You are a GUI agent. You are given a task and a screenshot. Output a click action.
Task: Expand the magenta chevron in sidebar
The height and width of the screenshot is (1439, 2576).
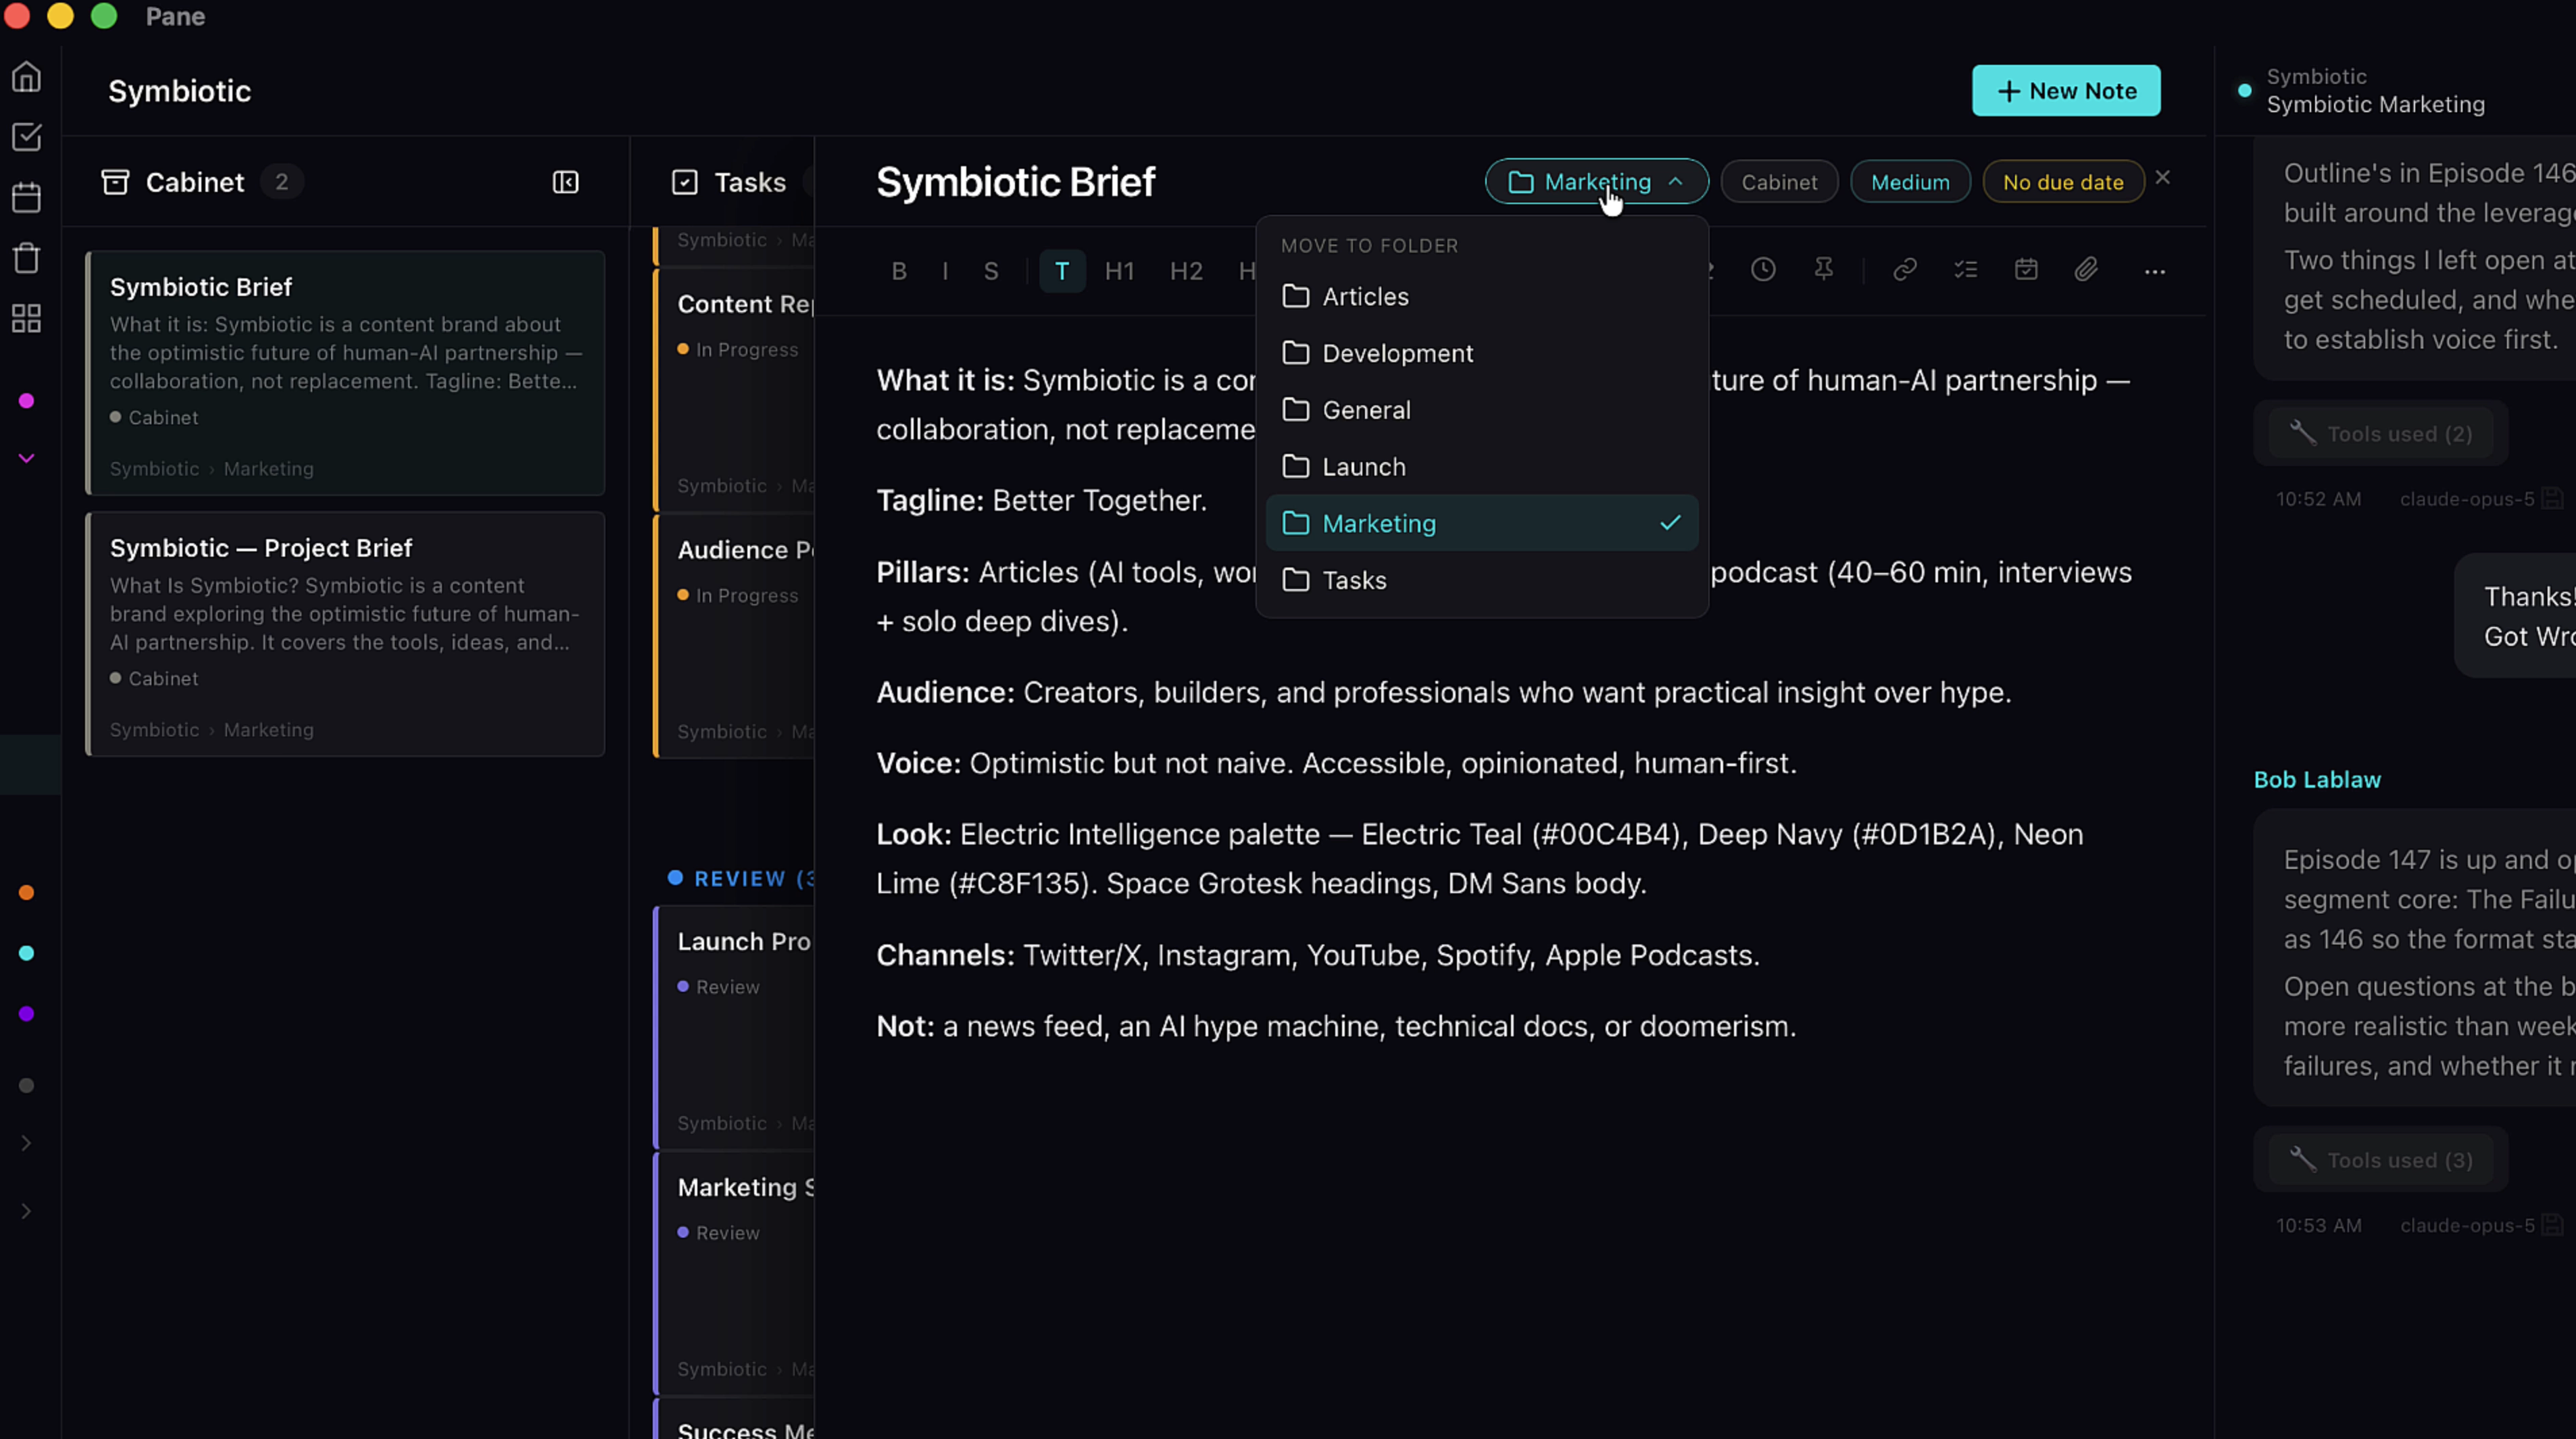tap(27, 458)
